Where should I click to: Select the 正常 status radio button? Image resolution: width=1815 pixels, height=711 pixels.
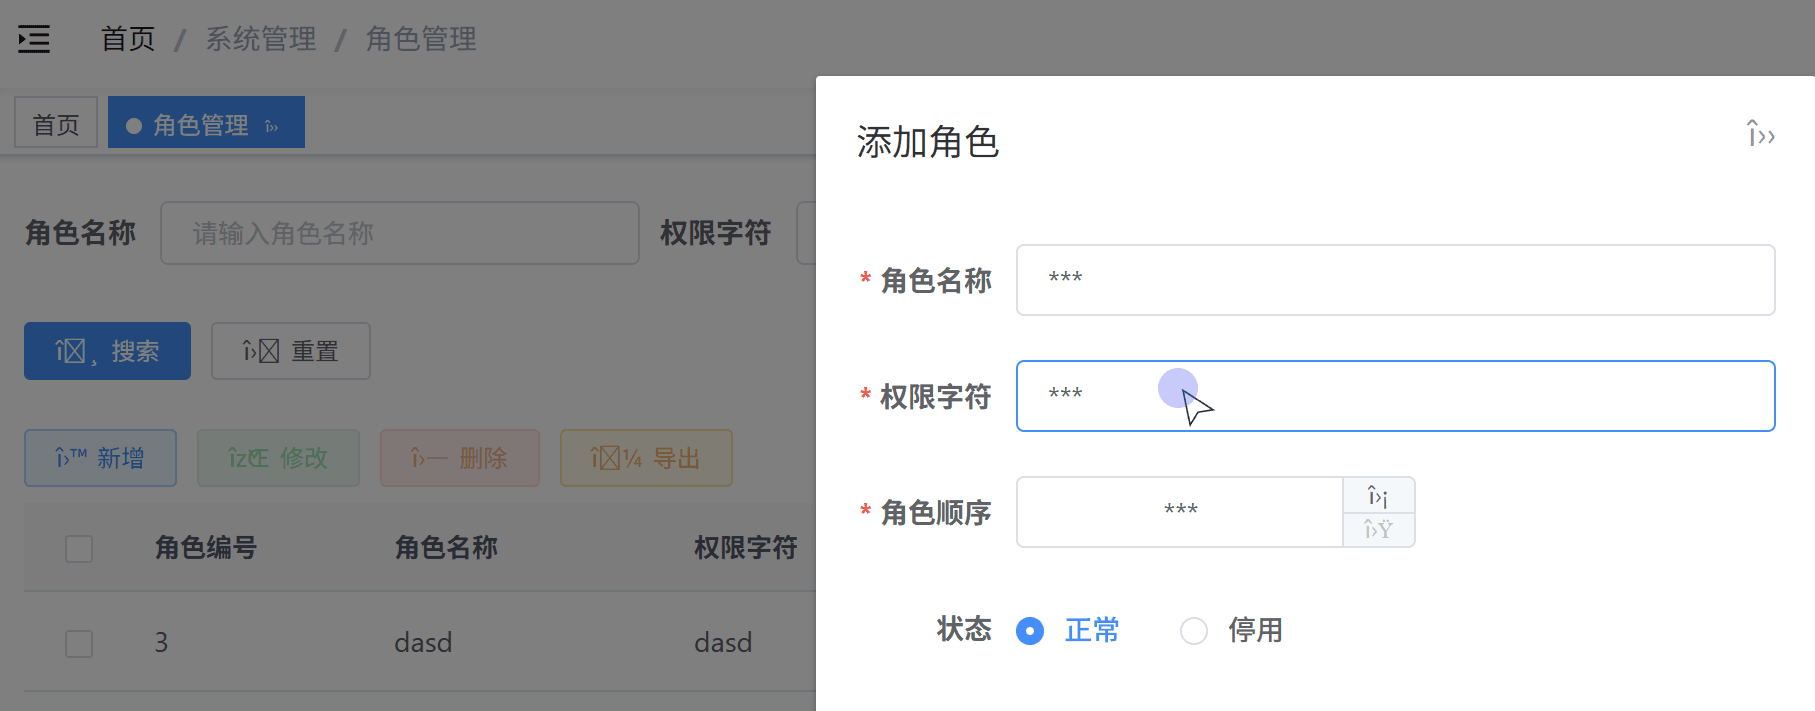coord(1030,630)
